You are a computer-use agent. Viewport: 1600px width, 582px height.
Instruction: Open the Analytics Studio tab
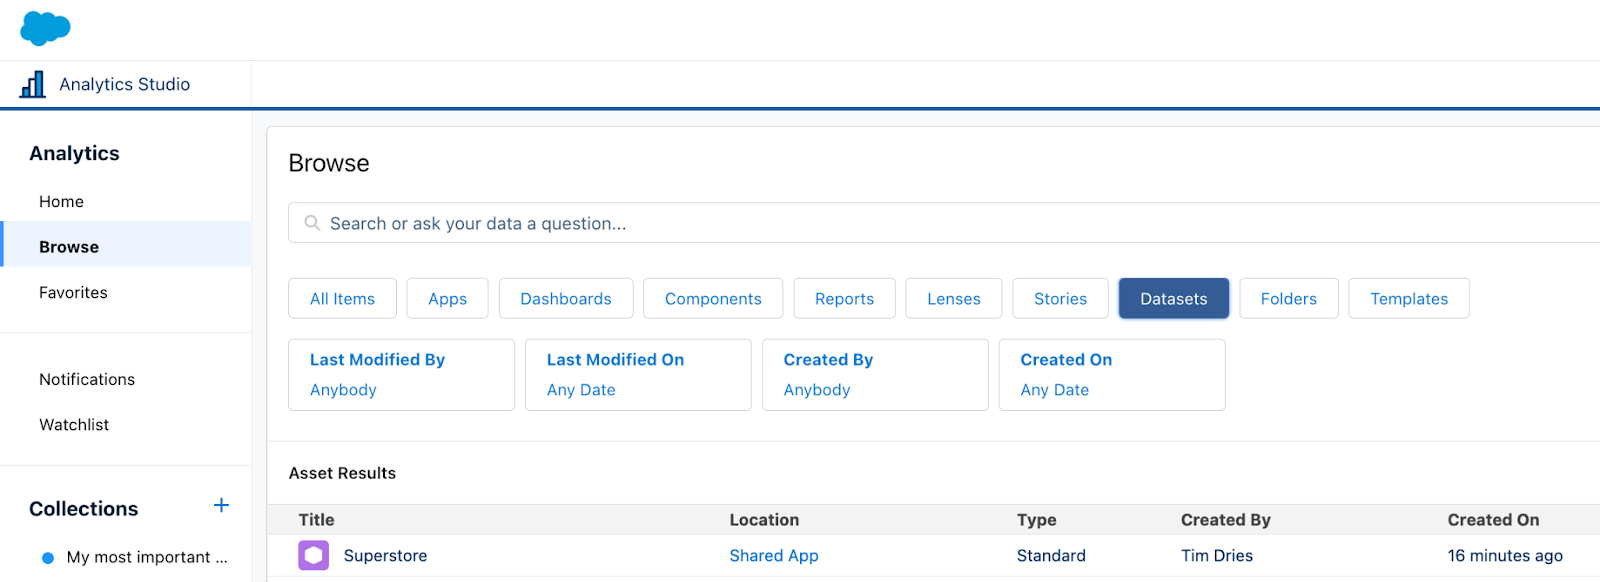(x=125, y=84)
